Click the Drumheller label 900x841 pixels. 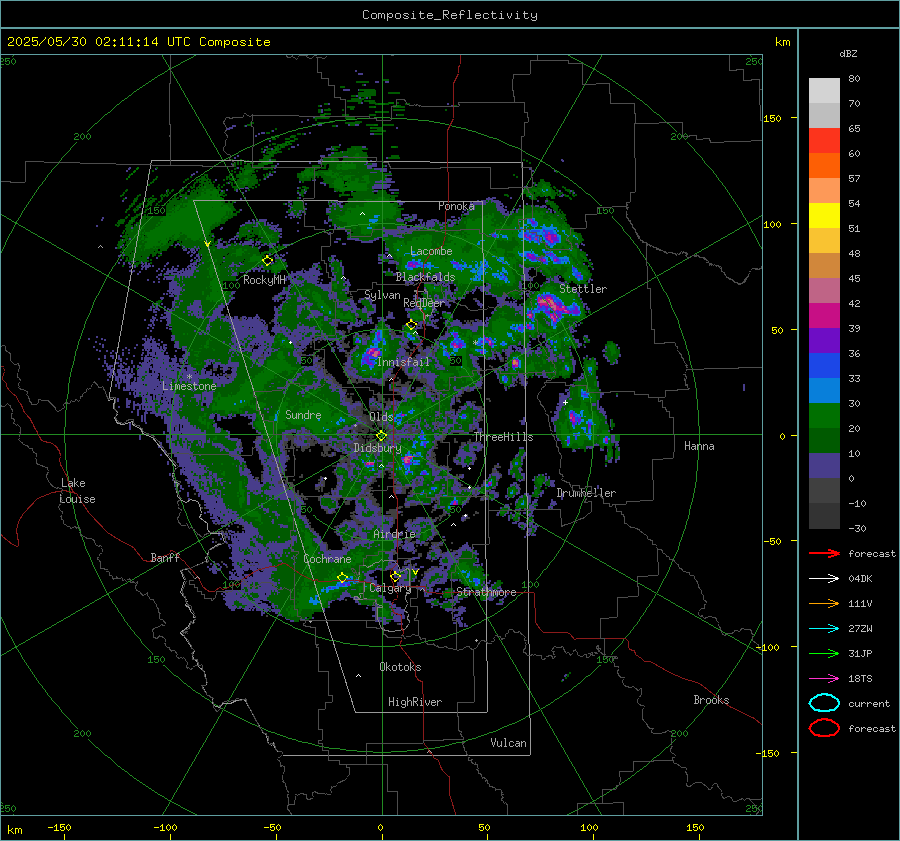click(x=586, y=493)
